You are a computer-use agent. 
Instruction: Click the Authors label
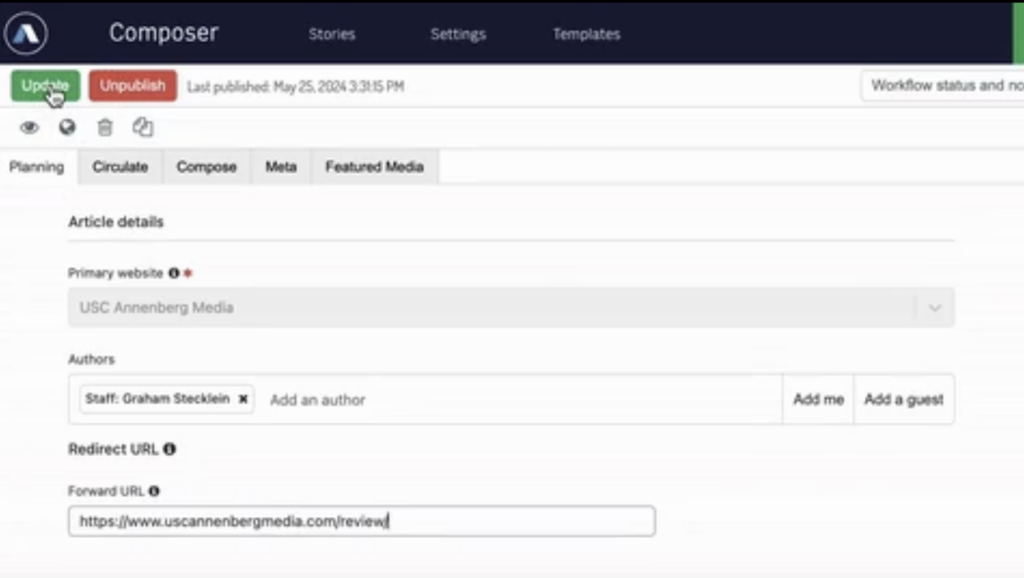[x=91, y=359]
